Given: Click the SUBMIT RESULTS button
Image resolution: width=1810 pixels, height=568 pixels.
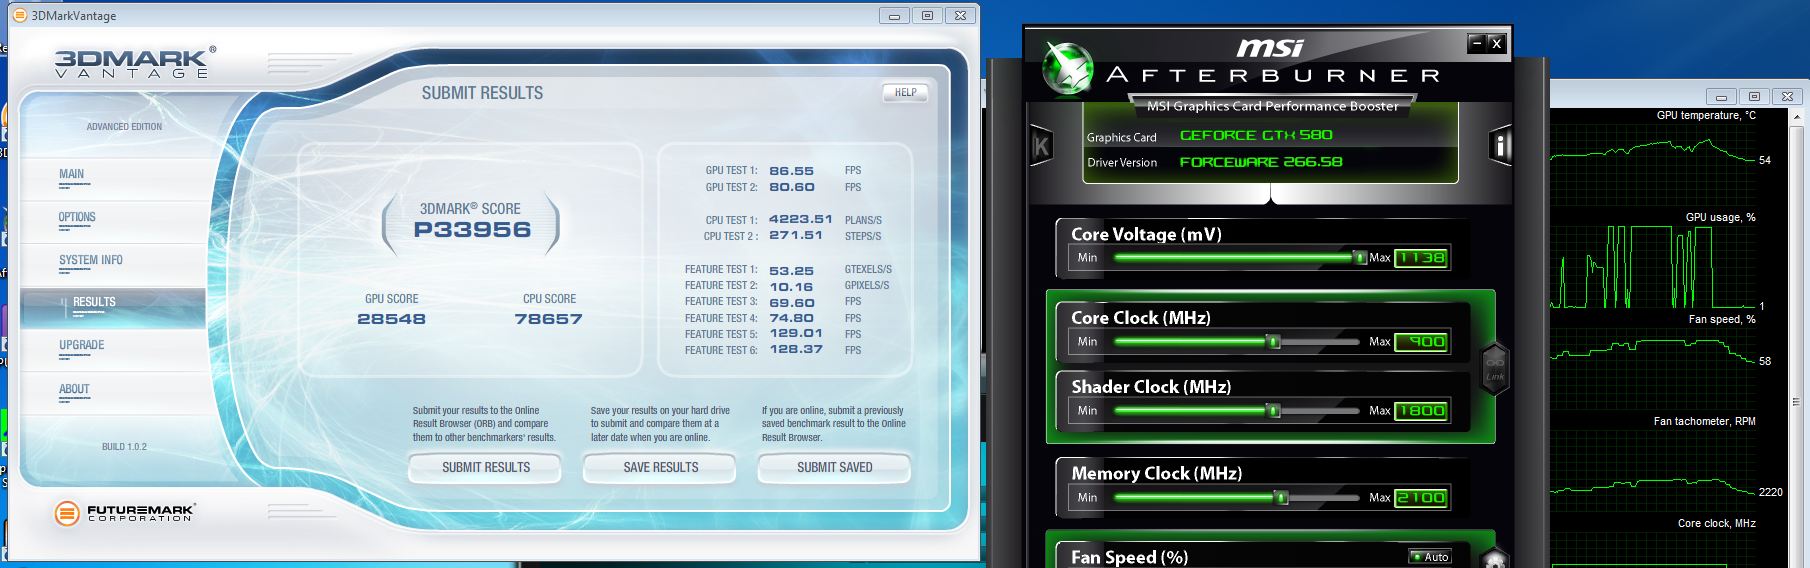Looking at the screenshot, I should click(x=486, y=468).
